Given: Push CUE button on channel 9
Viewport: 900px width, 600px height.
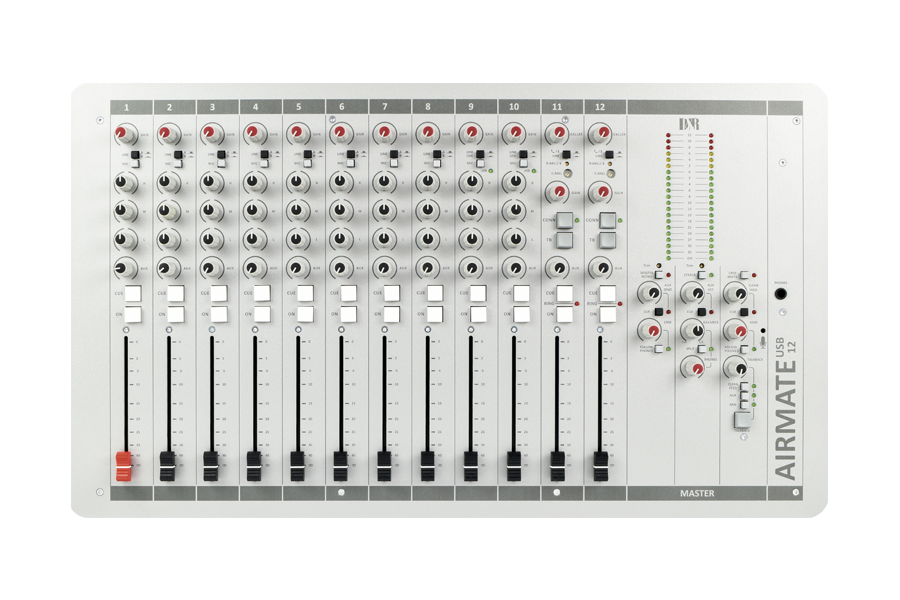Looking at the screenshot, I should [478, 293].
